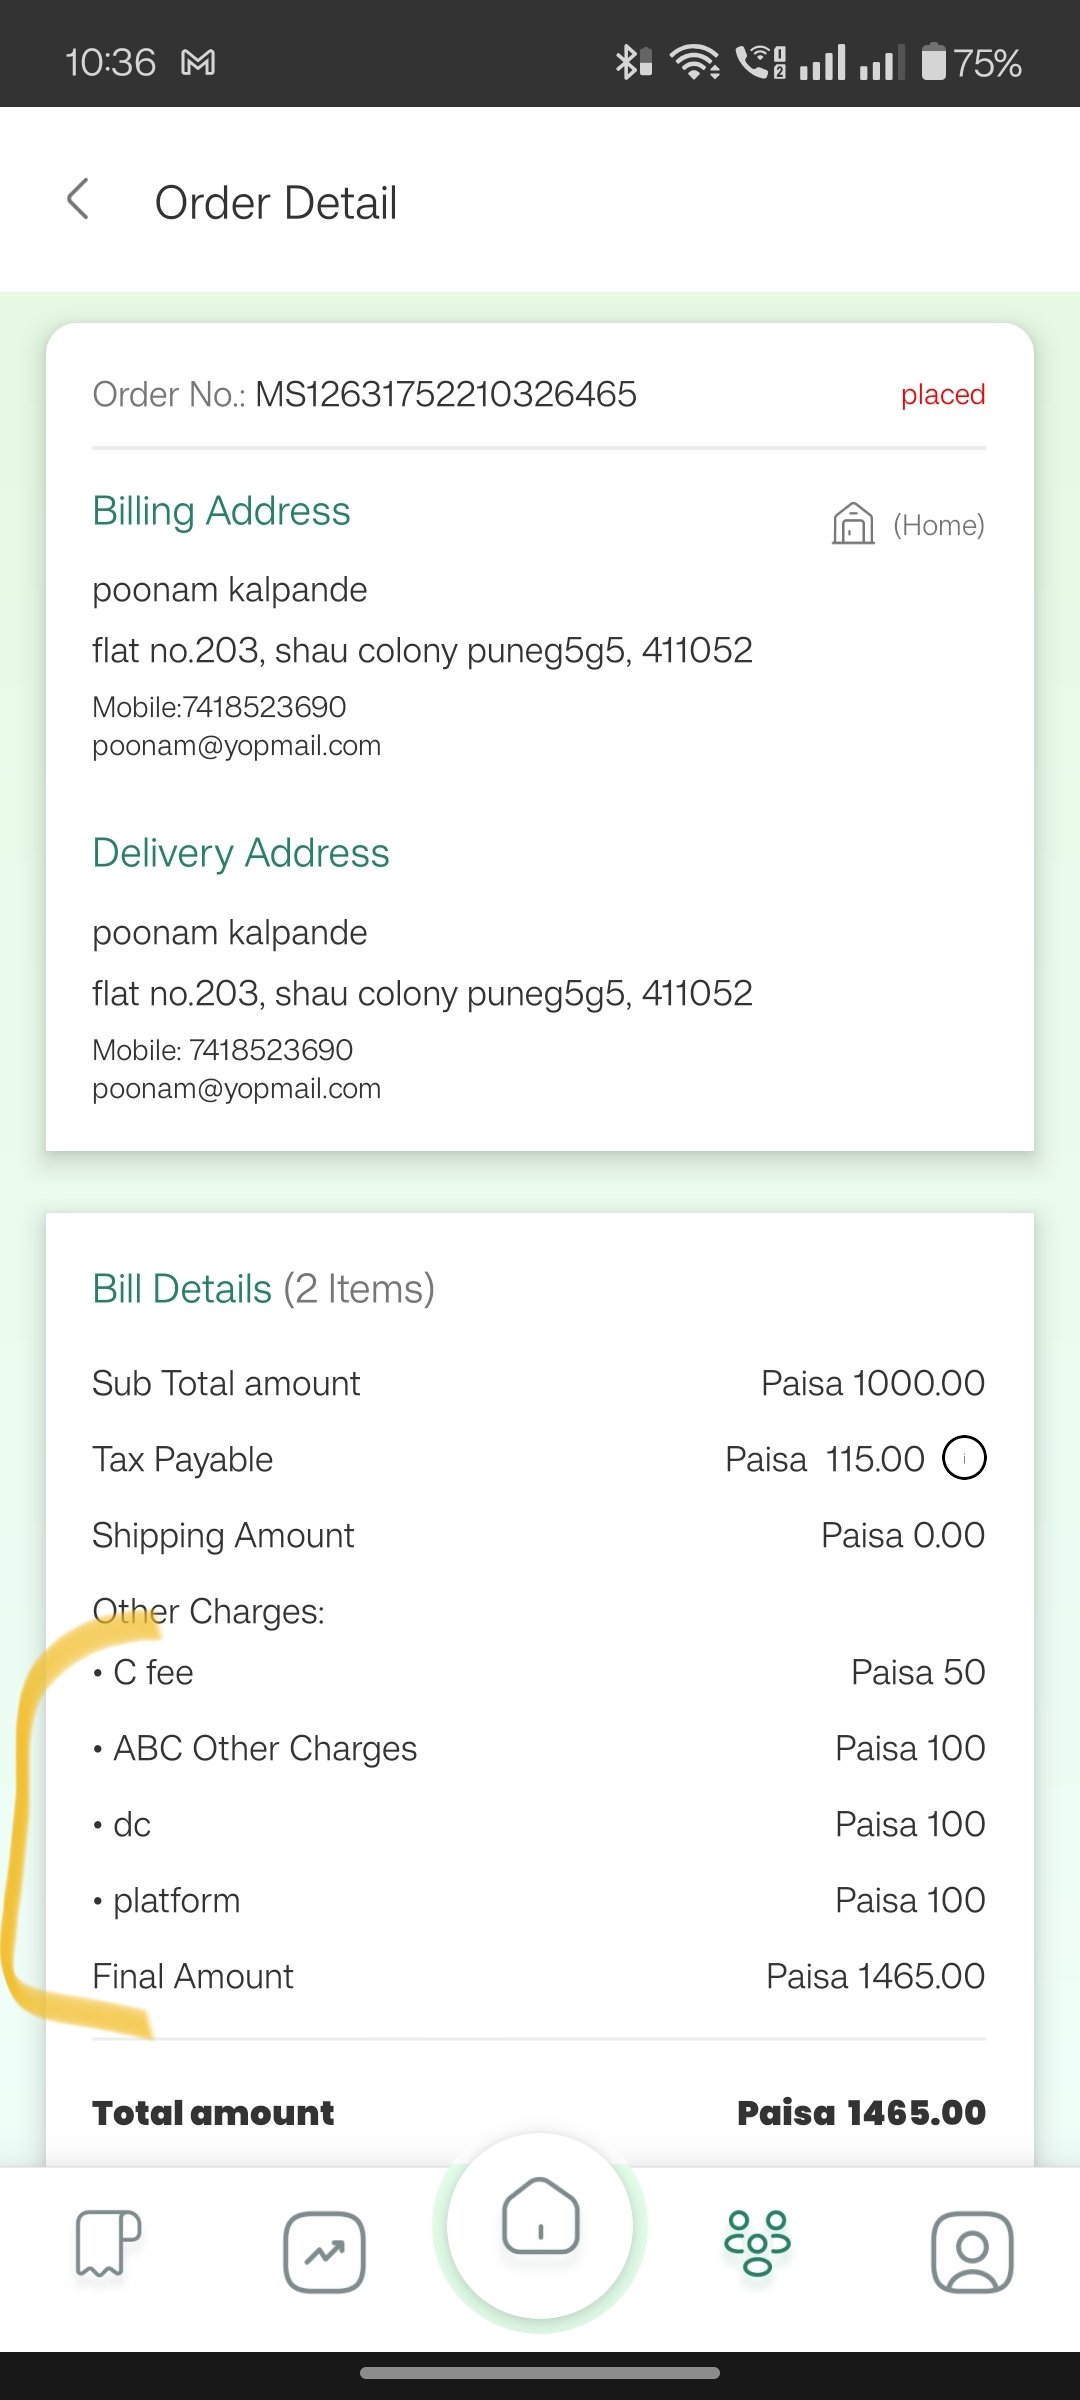Tap the Home address type icon
This screenshot has height=2400, width=1080.
click(x=853, y=523)
